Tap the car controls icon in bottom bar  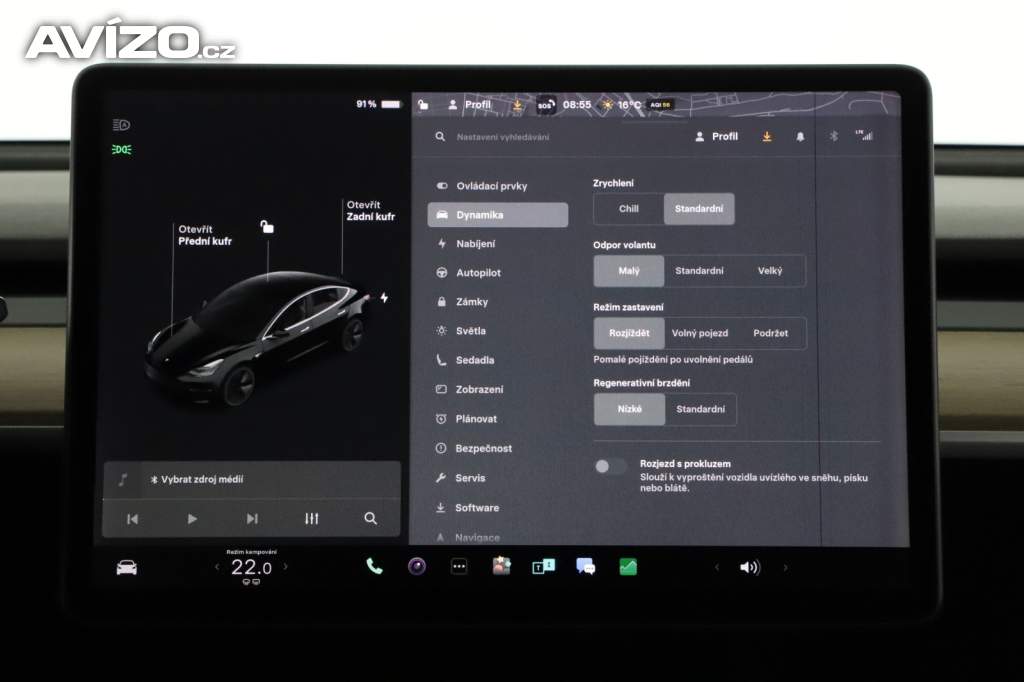click(x=127, y=568)
